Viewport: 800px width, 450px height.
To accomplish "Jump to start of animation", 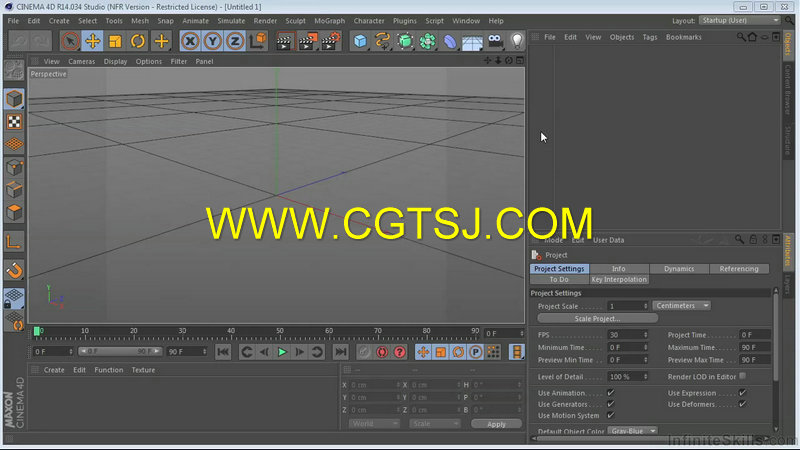I will [x=223, y=352].
